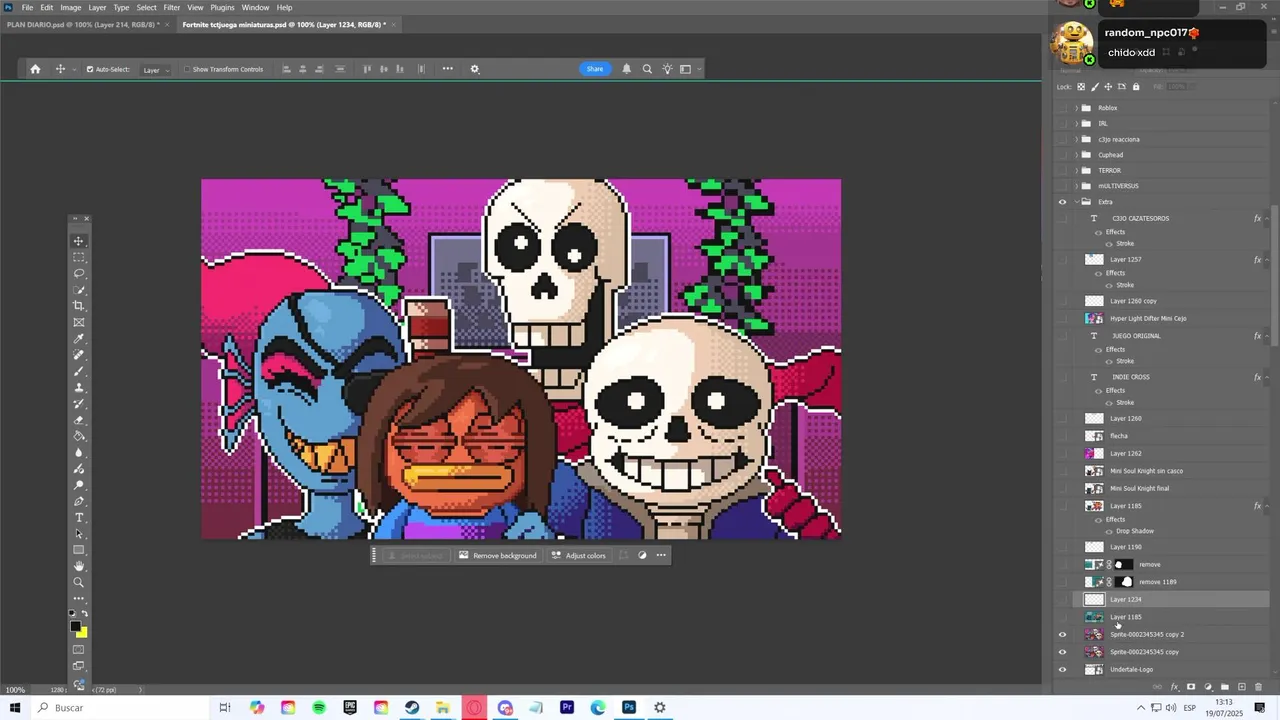1280x720 pixels.
Task: Click the foreground color swatch
Action: point(75,627)
